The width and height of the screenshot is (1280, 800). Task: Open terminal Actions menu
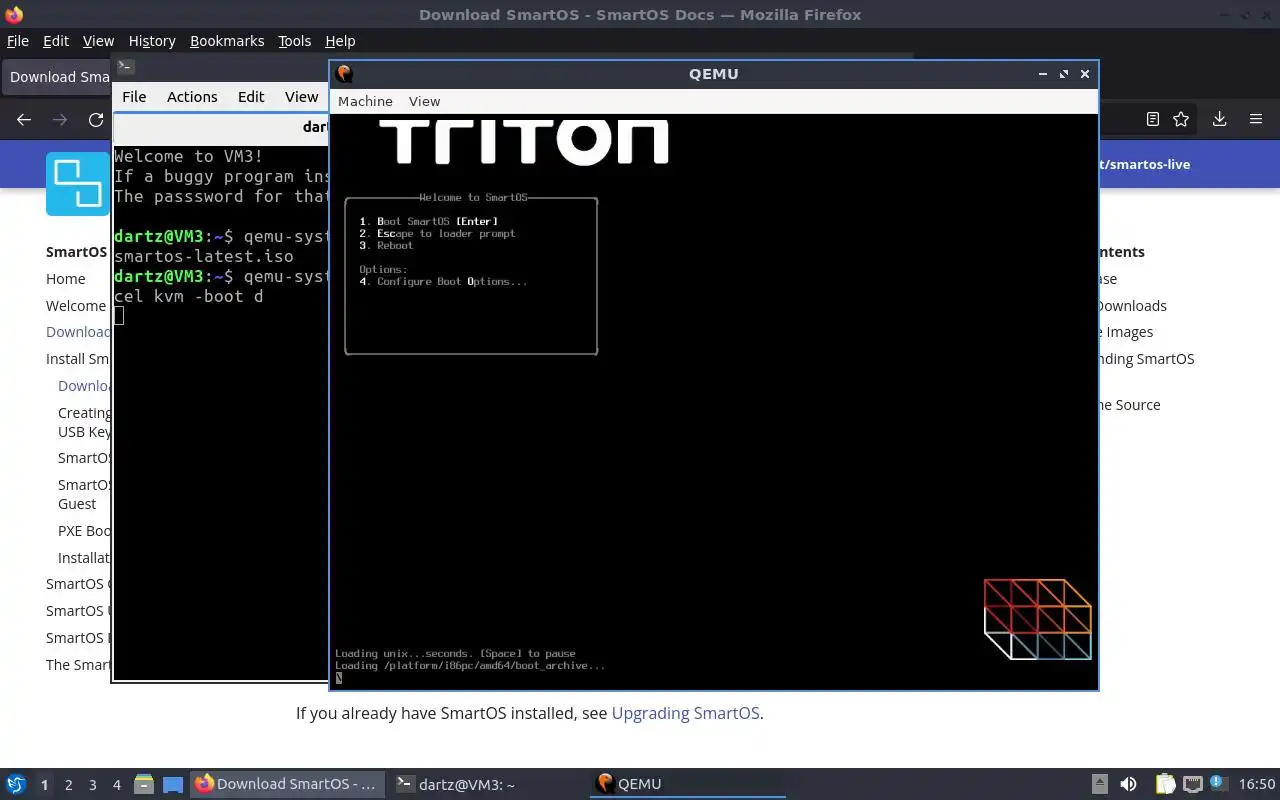point(192,97)
